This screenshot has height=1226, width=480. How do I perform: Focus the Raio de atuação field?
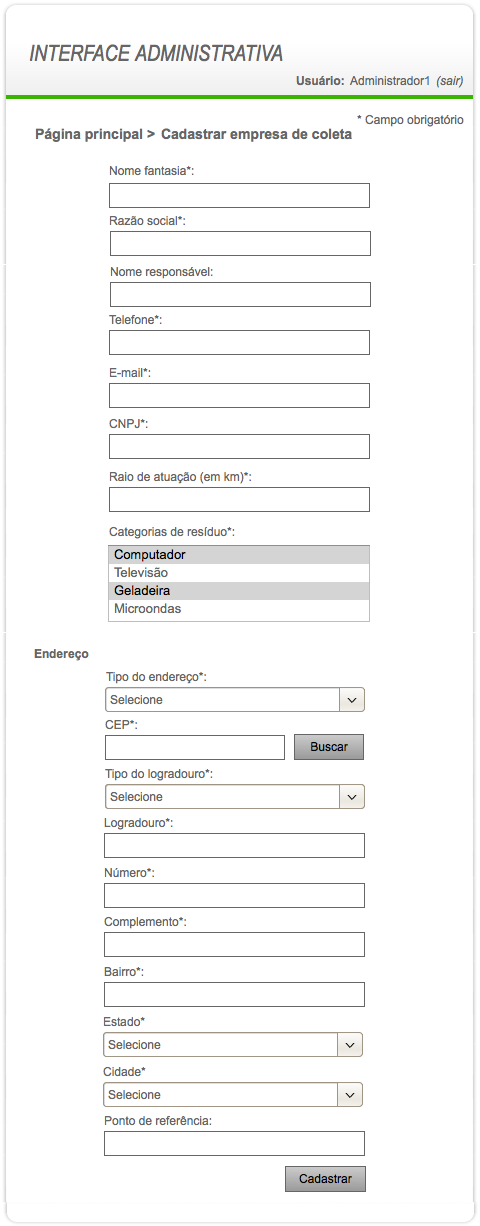[x=239, y=500]
